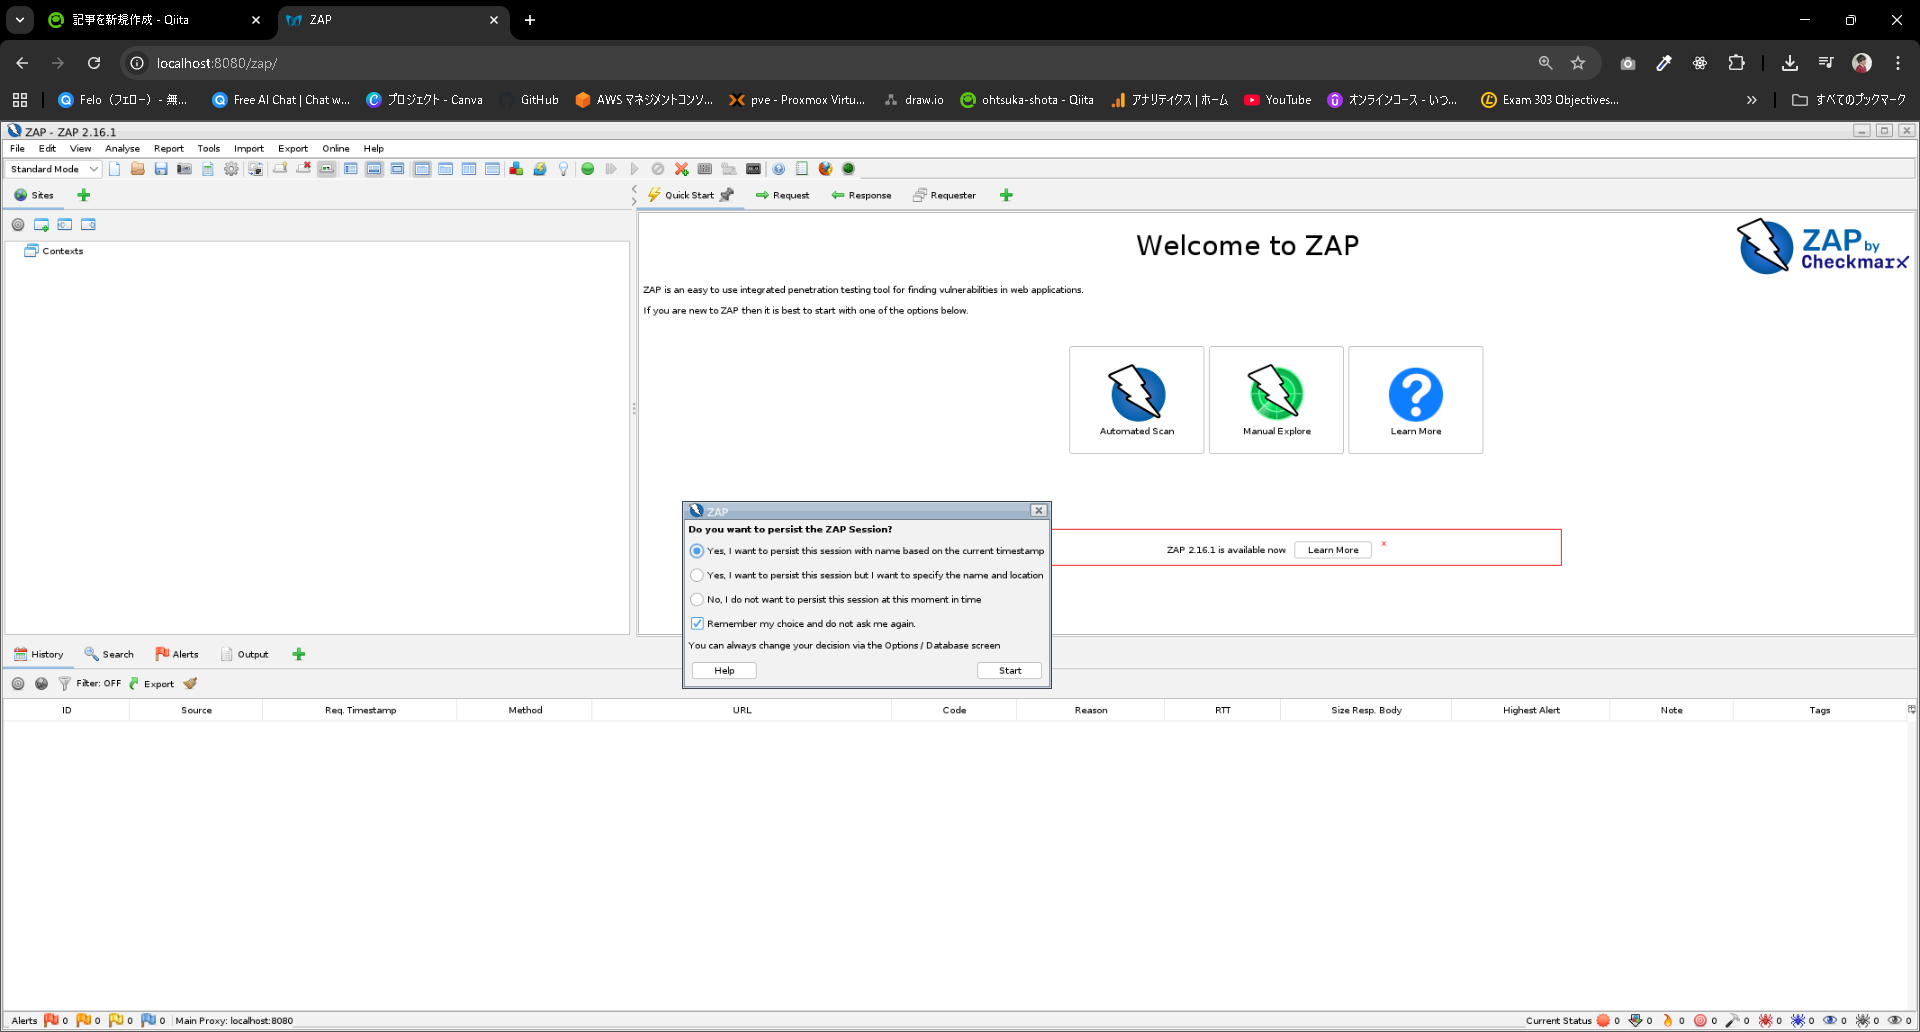The height and width of the screenshot is (1032, 1920).
Task: Close the ZAP persist session dialog
Action: [1039, 510]
